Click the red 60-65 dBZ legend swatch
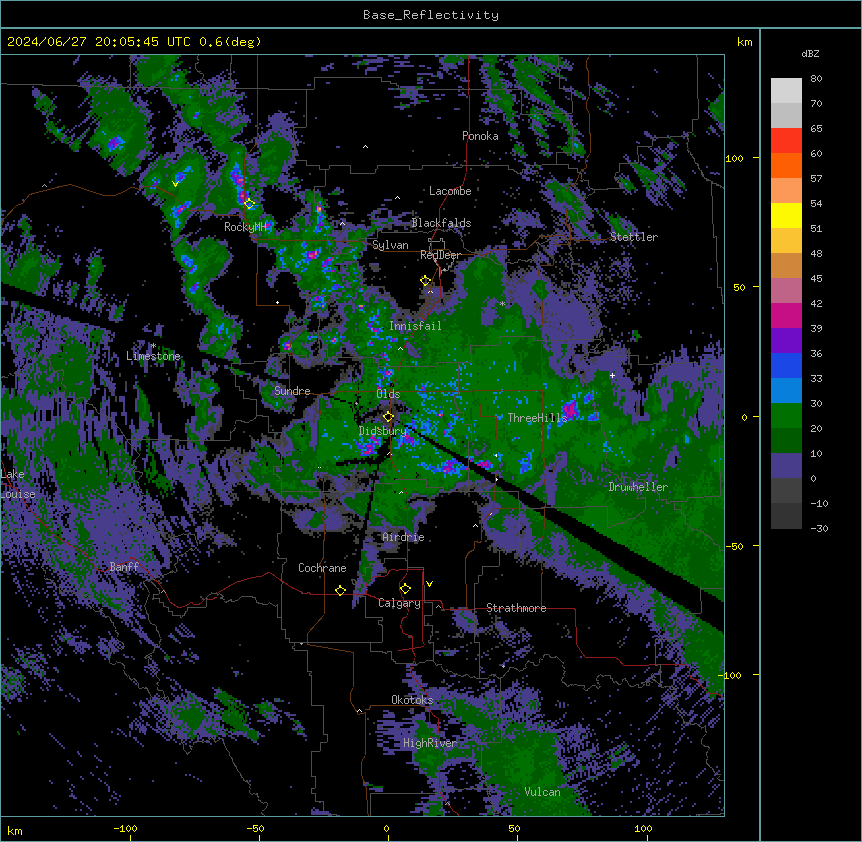The width and height of the screenshot is (862, 842). coord(786,141)
